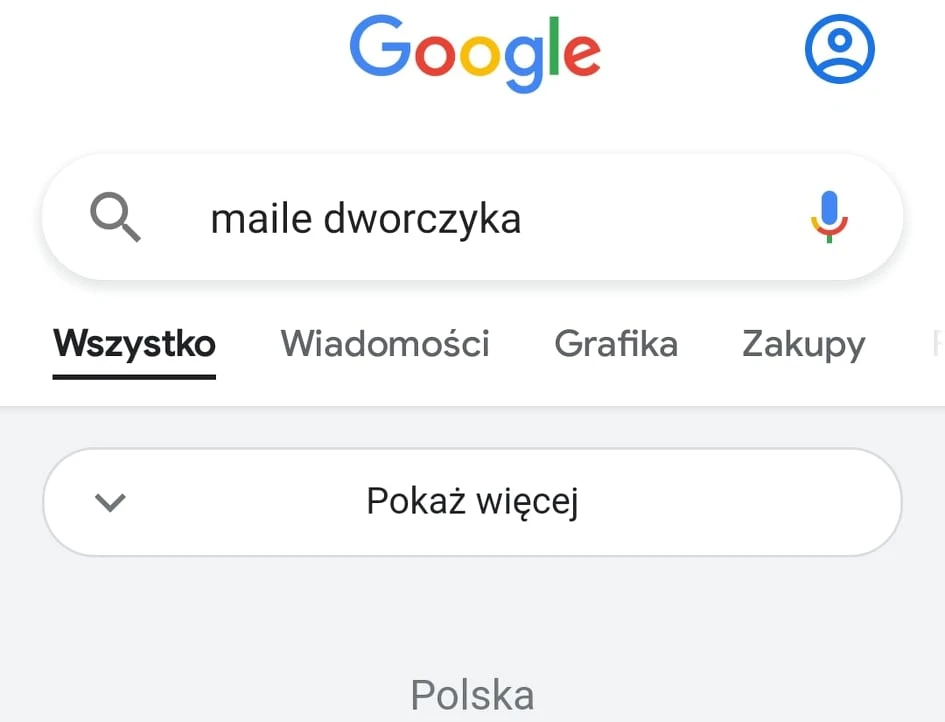
Task: Click the Pokaż więcej button
Action: pyautogui.click(x=472, y=502)
